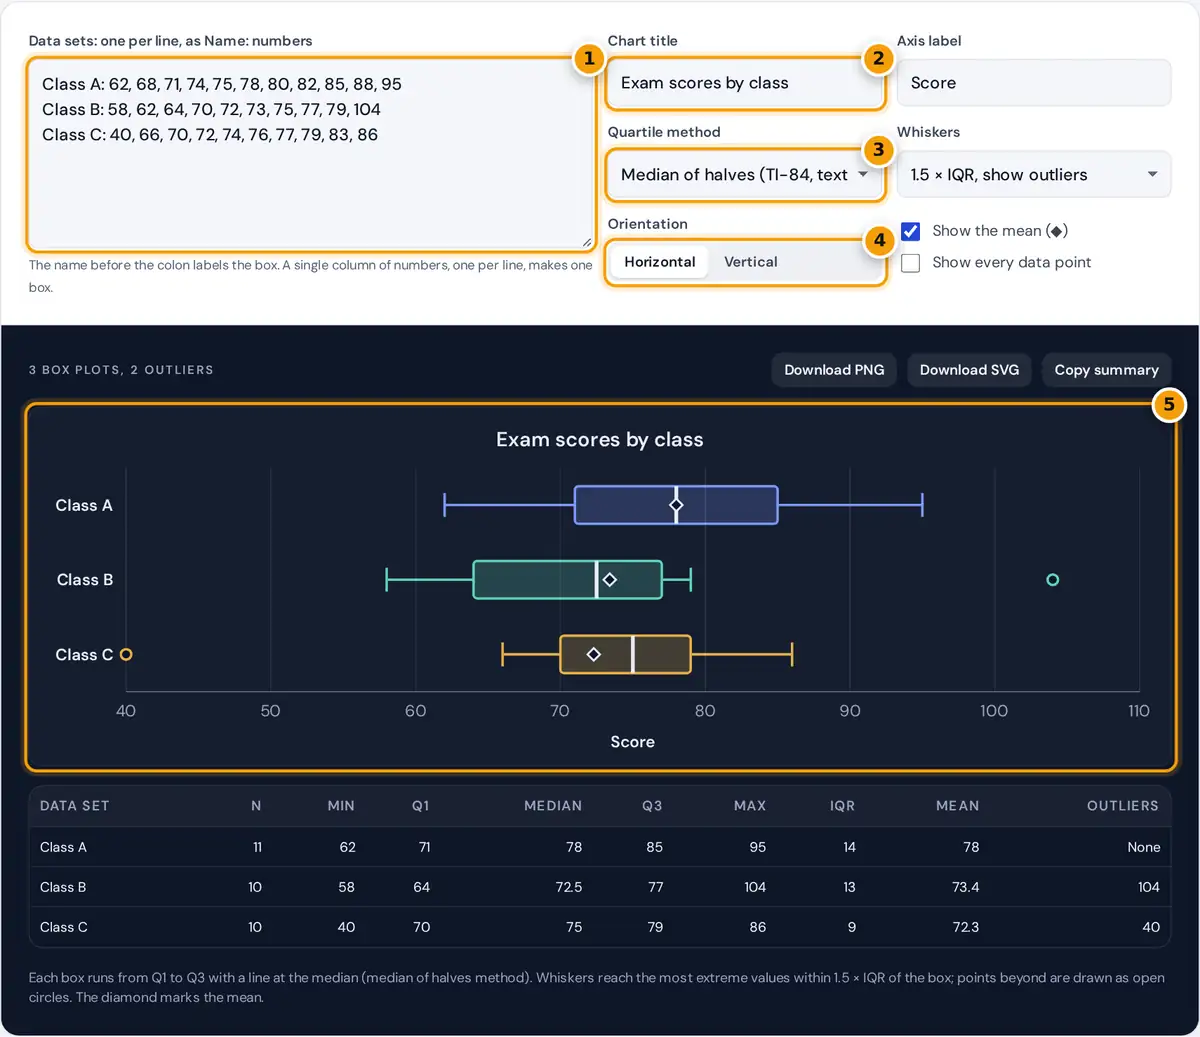The image size is (1200, 1037).
Task: Click the Class B mean diamond marker
Action: coord(610,580)
